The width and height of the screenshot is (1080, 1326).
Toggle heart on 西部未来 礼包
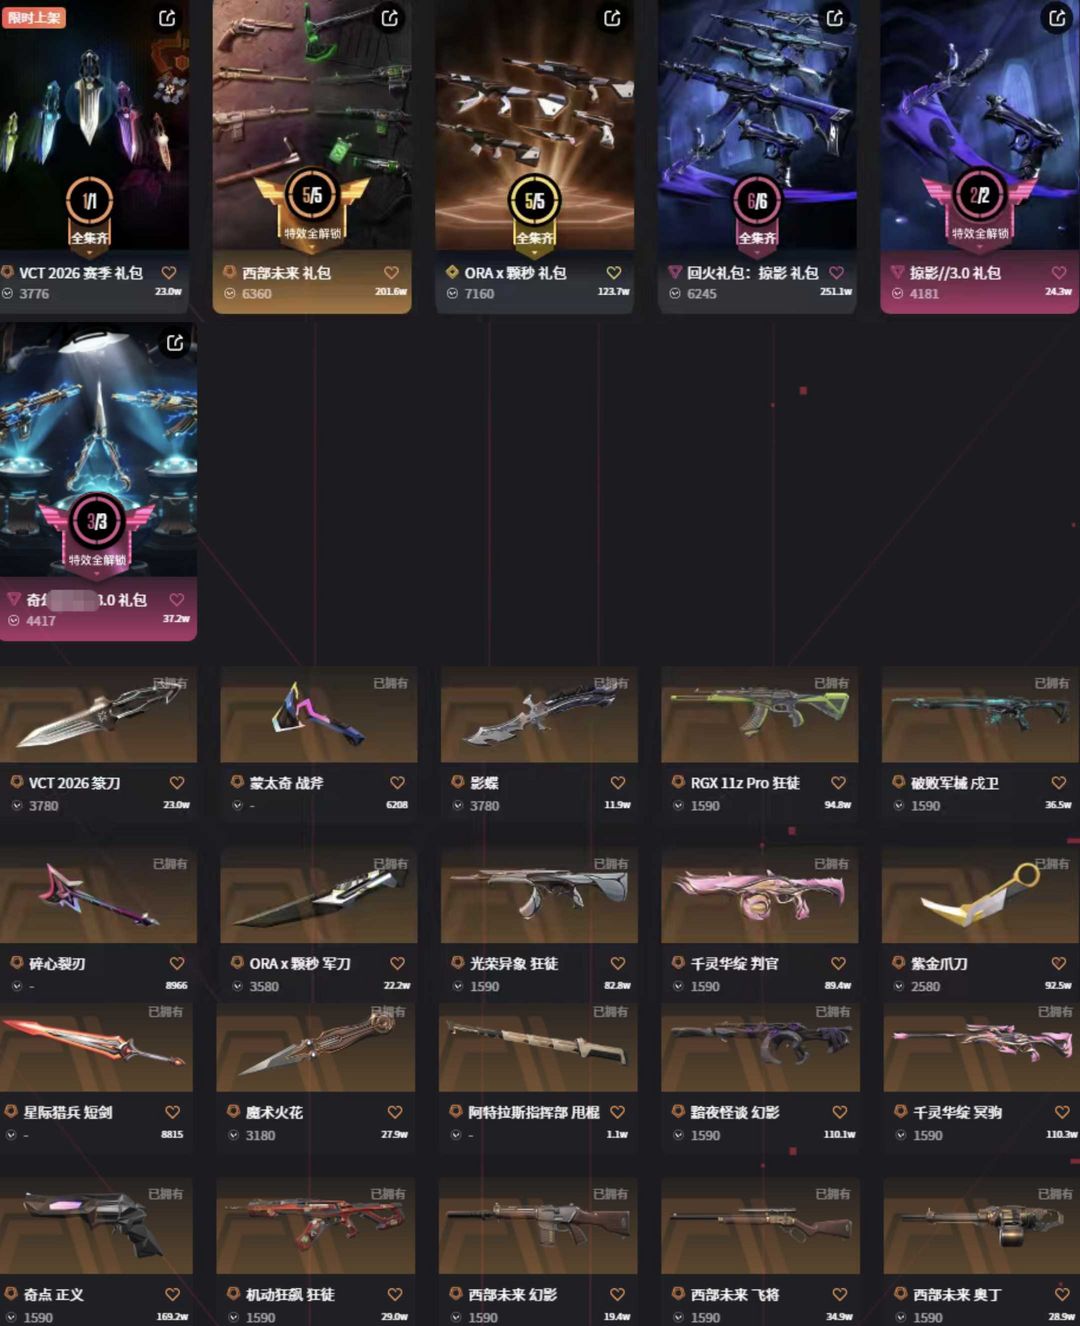(x=391, y=273)
